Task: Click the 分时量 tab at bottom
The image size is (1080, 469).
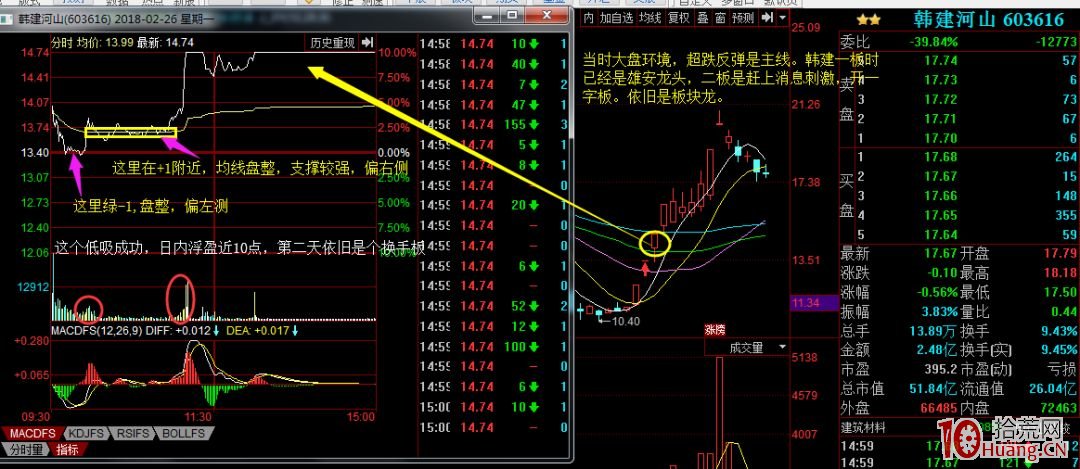Action: pos(24,451)
